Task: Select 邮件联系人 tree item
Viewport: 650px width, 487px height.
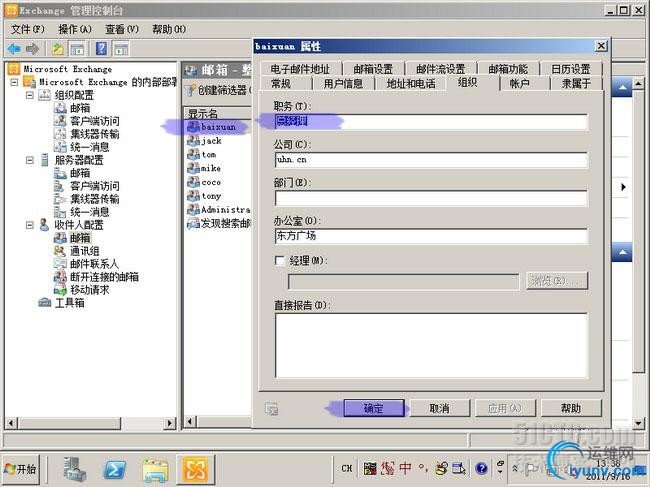Action: click(x=95, y=264)
